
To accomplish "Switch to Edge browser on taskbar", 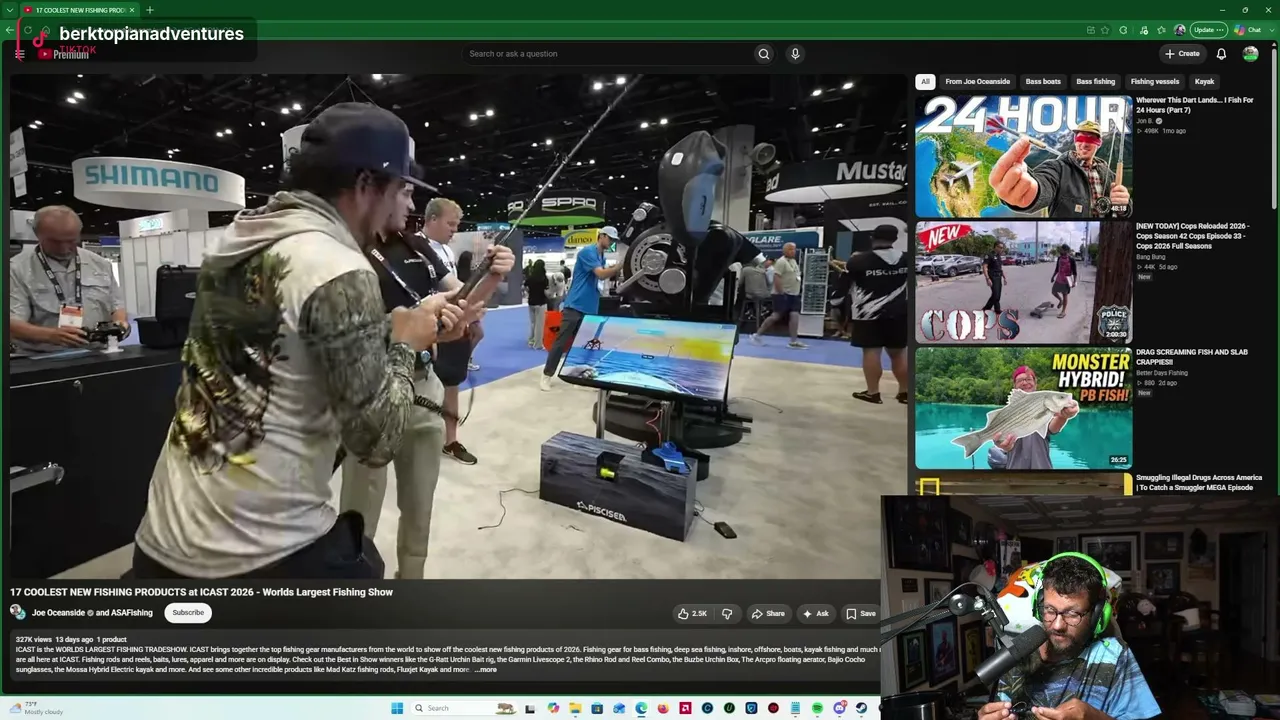I will point(641,708).
